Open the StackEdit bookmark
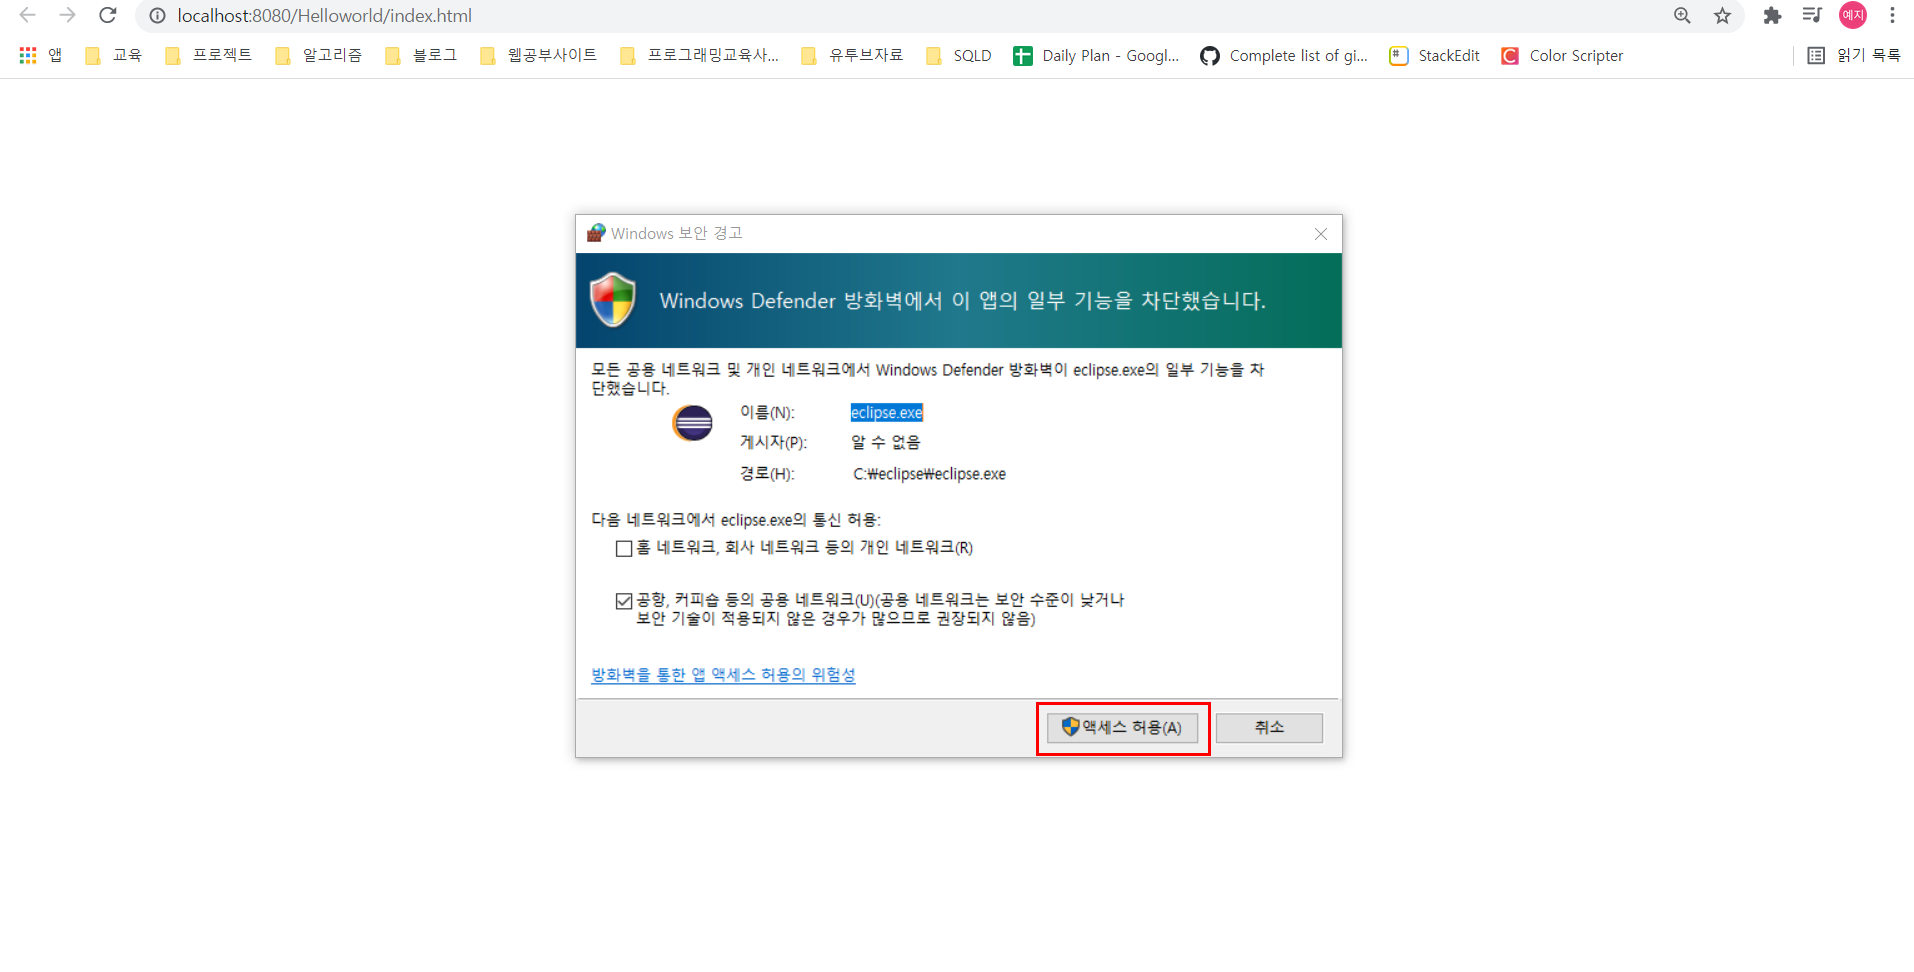 (1434, 56)
